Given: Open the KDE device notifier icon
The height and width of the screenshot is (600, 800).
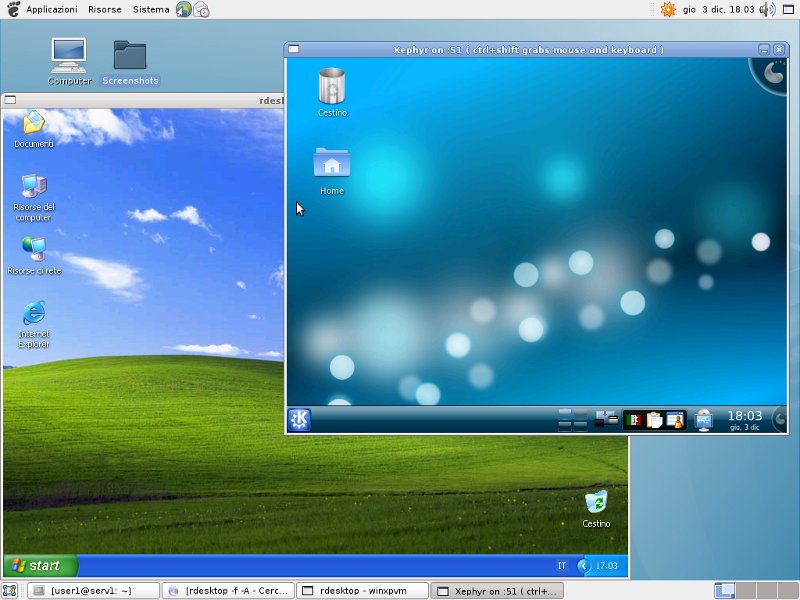Looking at the screenshot, I should [x=606, y=419].
